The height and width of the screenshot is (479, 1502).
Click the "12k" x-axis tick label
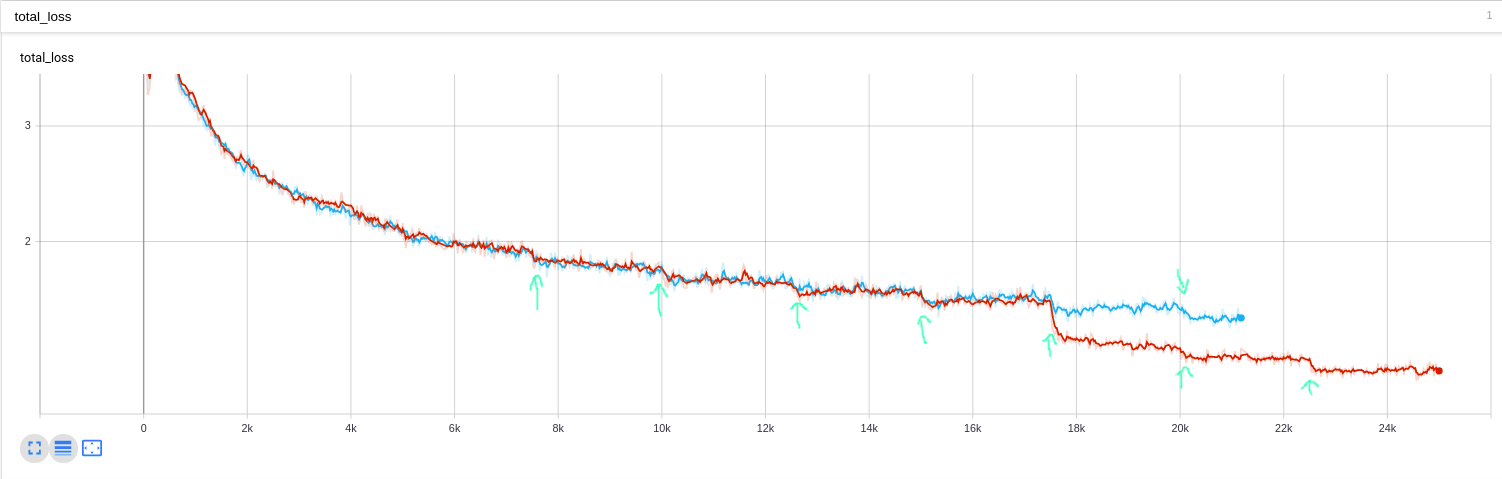(765, 428)
